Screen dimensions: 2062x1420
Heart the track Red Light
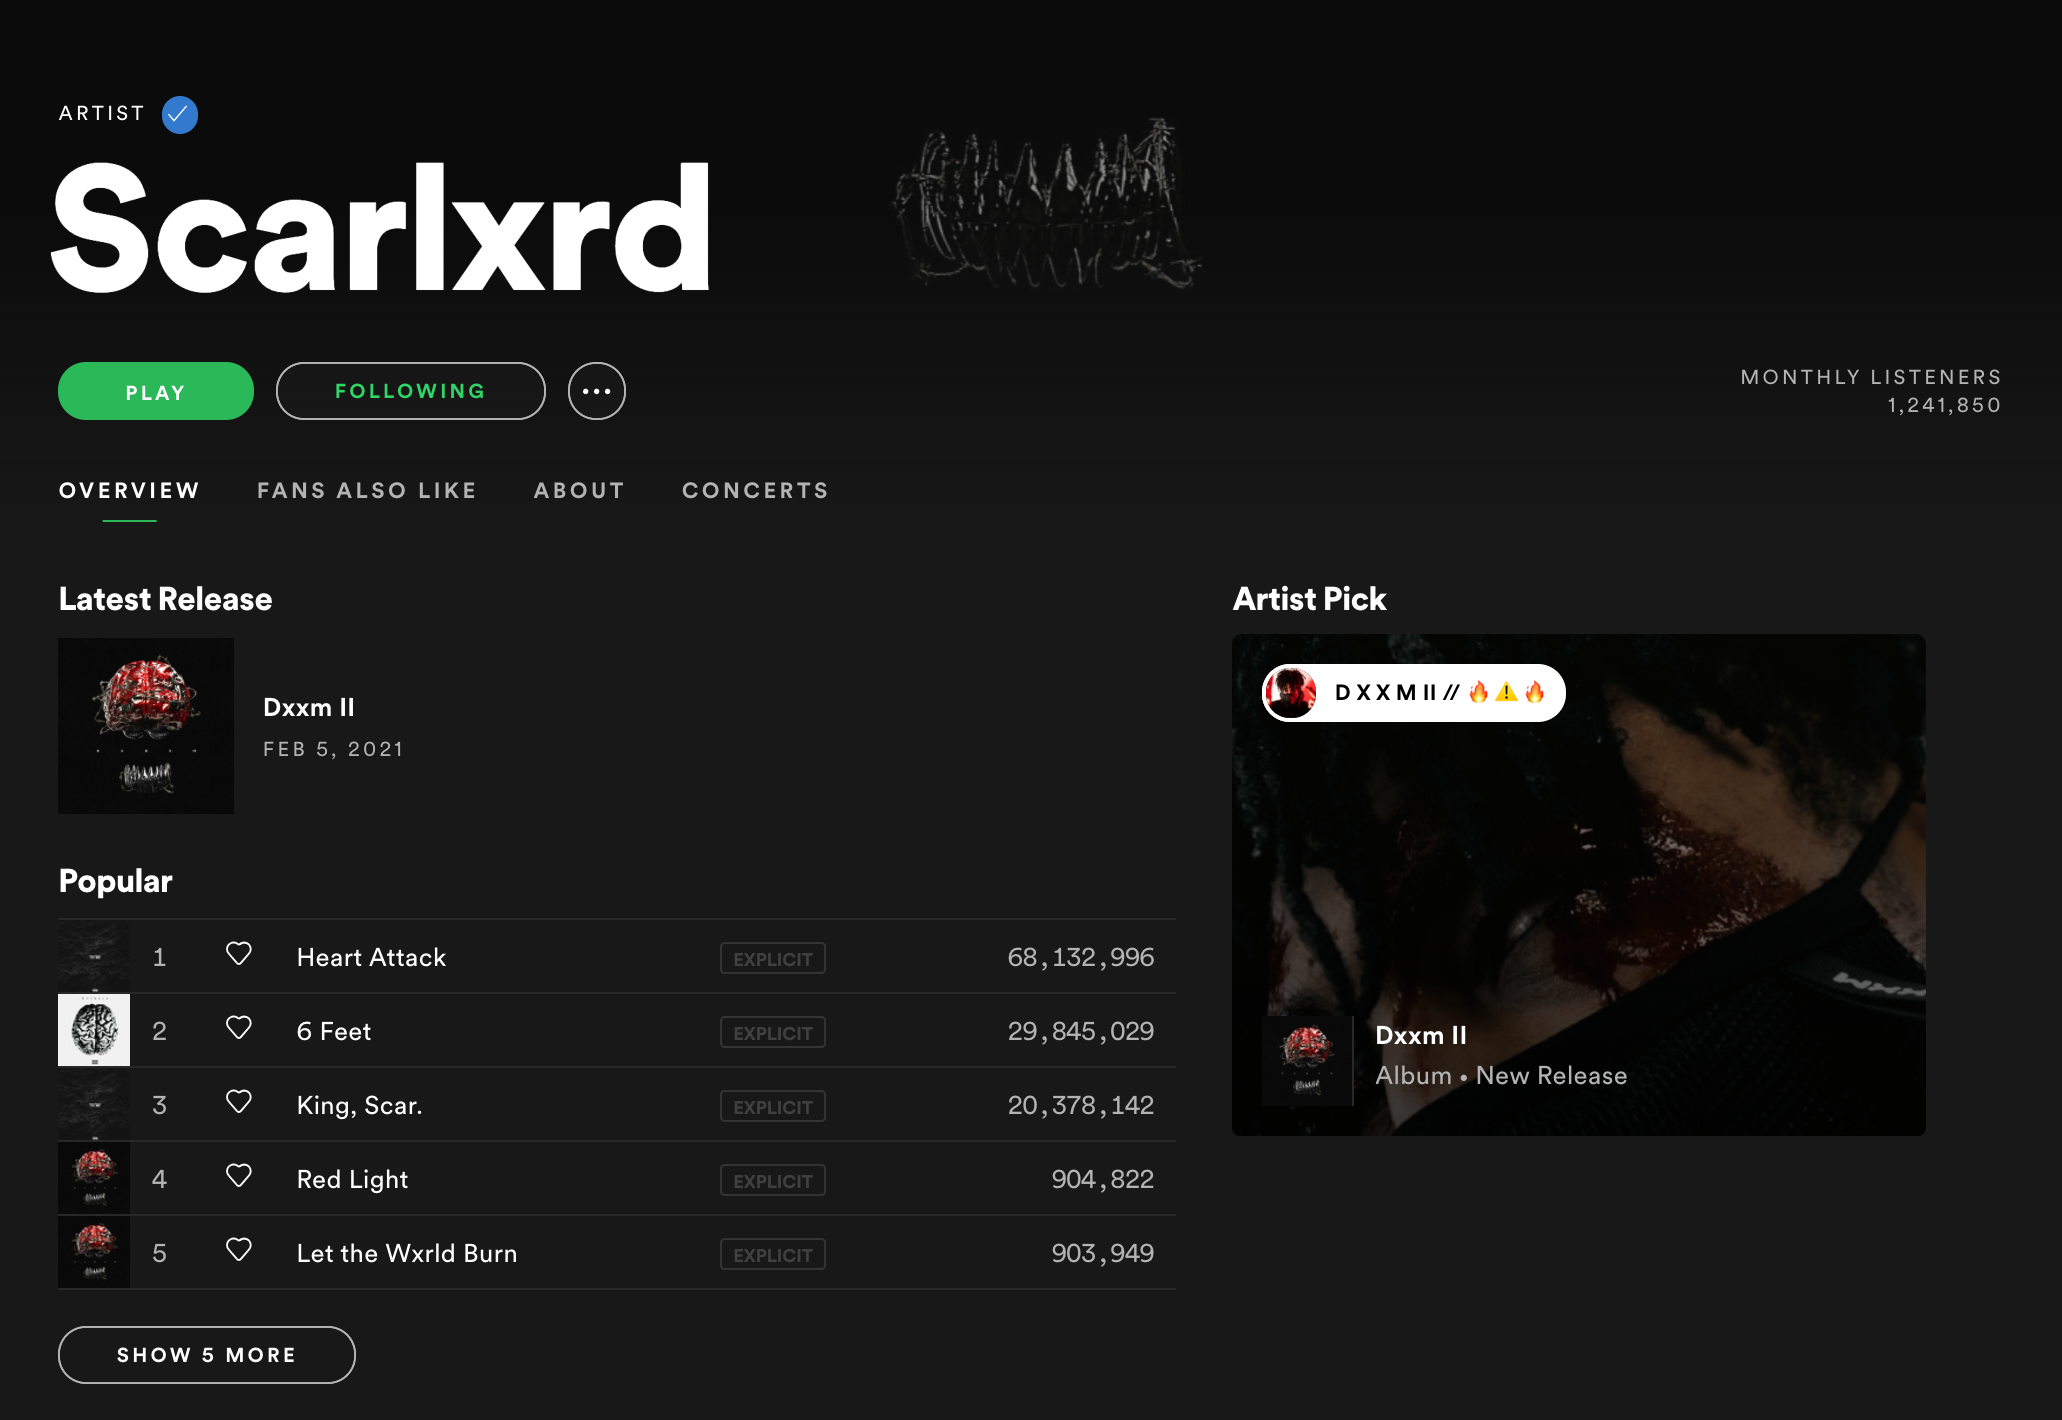click(x=238, y=1176)
